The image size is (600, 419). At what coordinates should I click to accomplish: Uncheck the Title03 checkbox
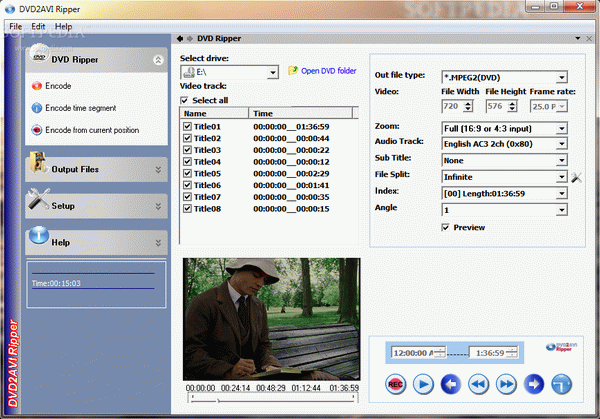click(x=187, y=150)
